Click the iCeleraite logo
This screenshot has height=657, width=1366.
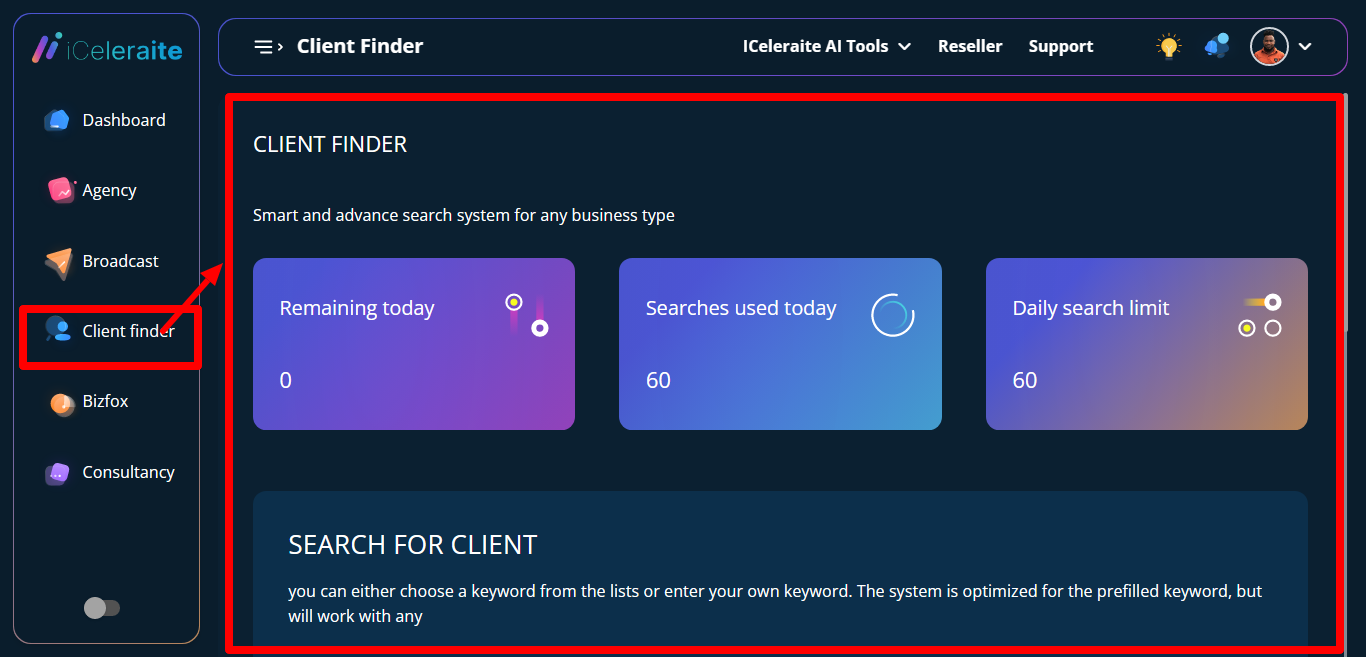pos(106,48)
